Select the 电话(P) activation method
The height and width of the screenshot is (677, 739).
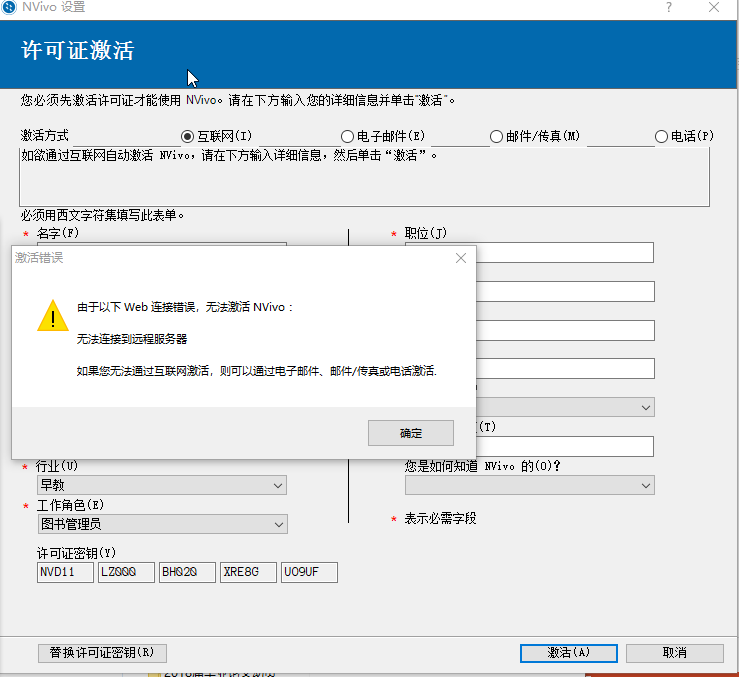pyautogui.click(x=661, y=137)
